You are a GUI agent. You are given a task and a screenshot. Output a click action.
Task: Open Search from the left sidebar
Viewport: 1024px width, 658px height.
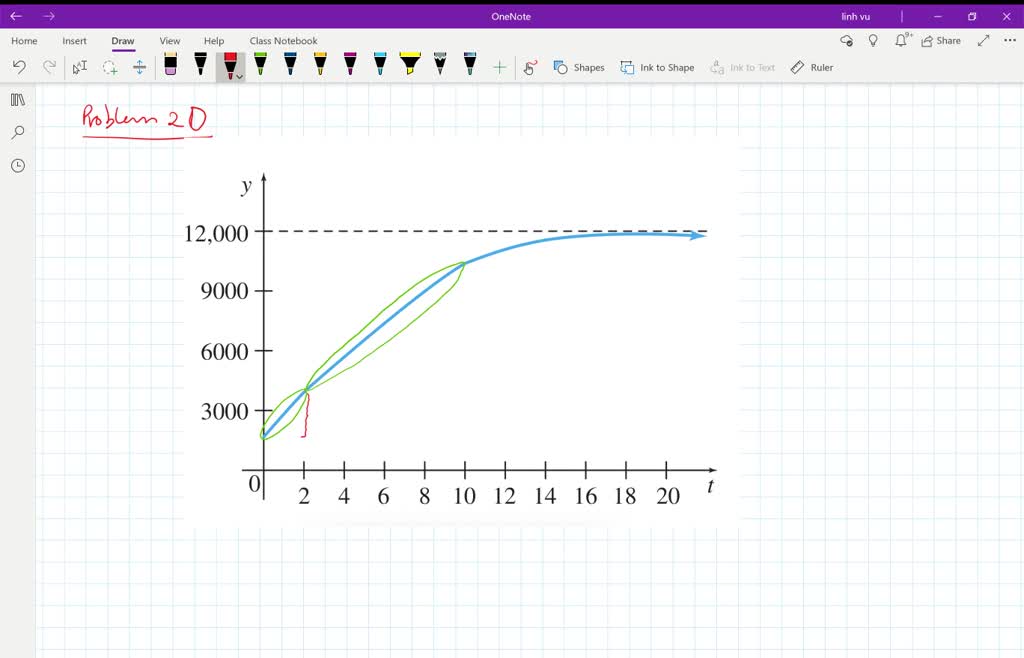pyautogui.click(x=17, y=132)
